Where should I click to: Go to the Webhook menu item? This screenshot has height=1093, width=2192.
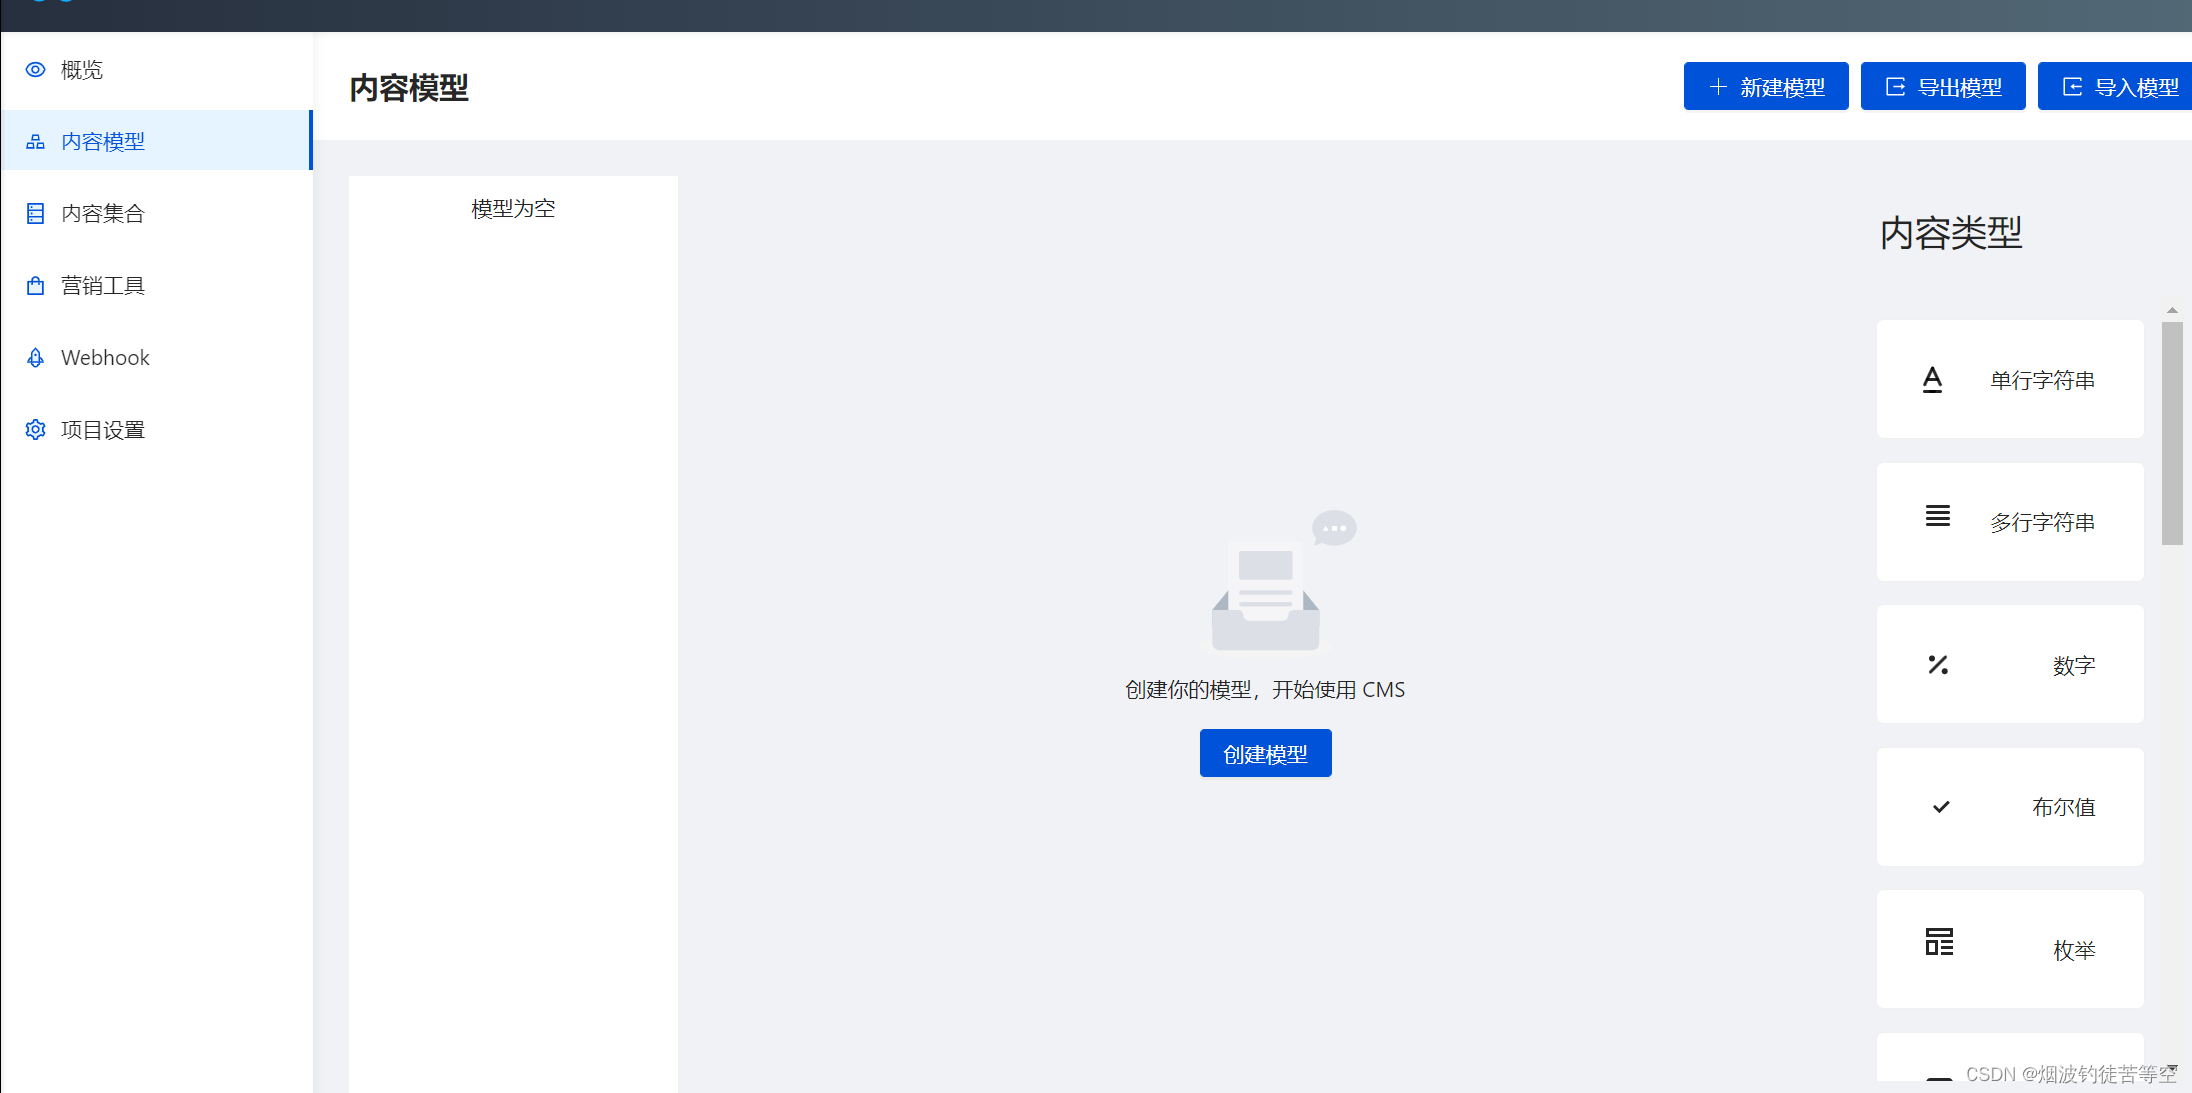(x=105, y=358)
